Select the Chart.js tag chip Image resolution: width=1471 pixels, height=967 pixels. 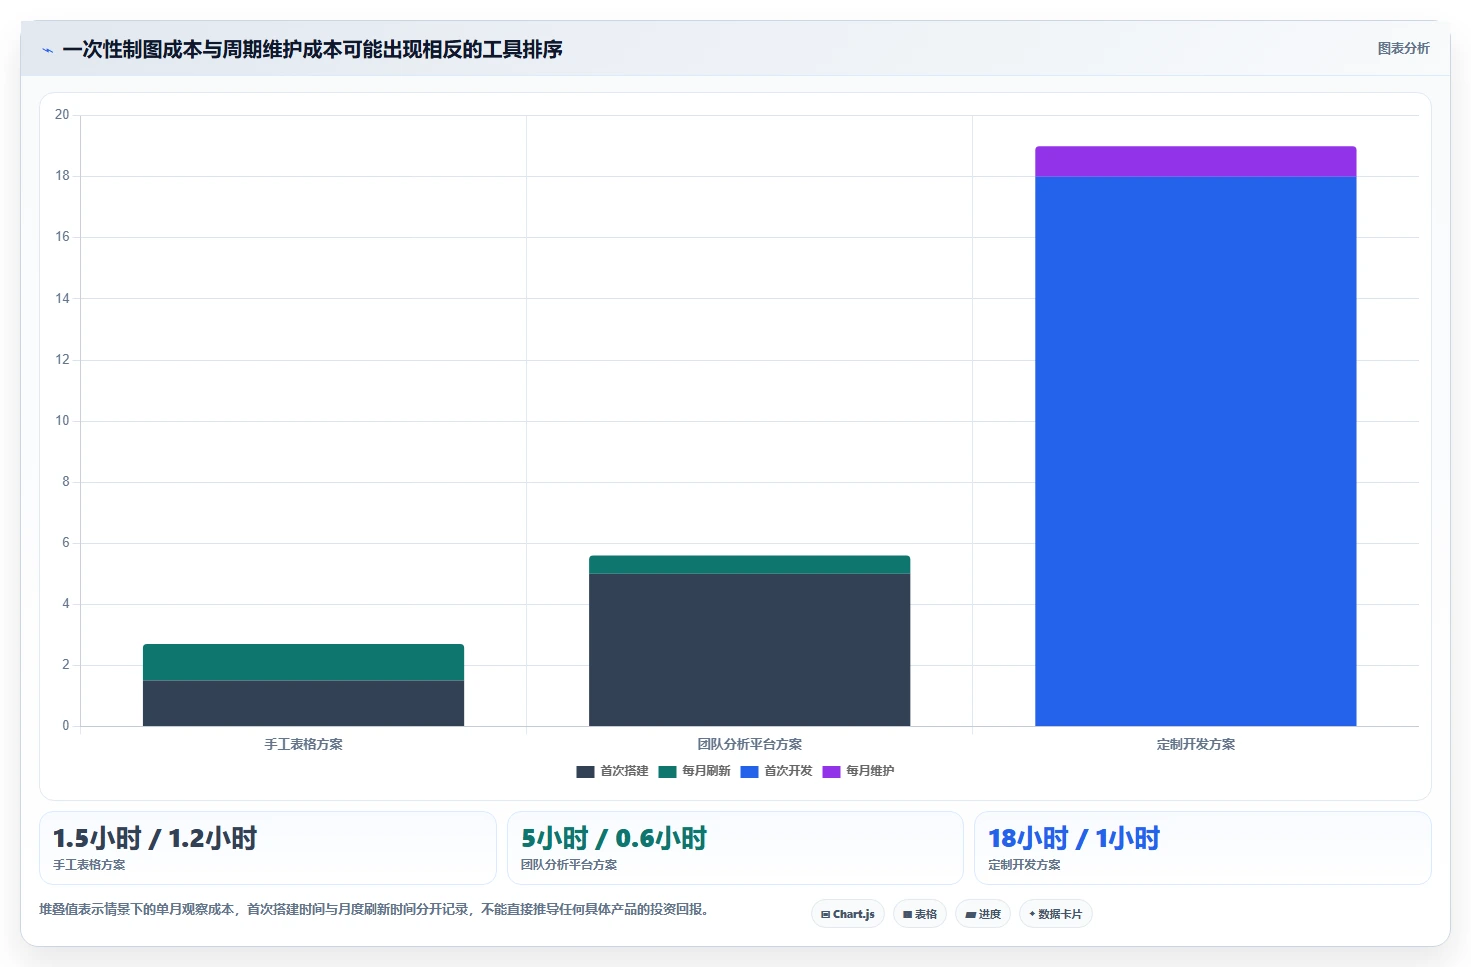pyautogui.click(x=848, y=914)
